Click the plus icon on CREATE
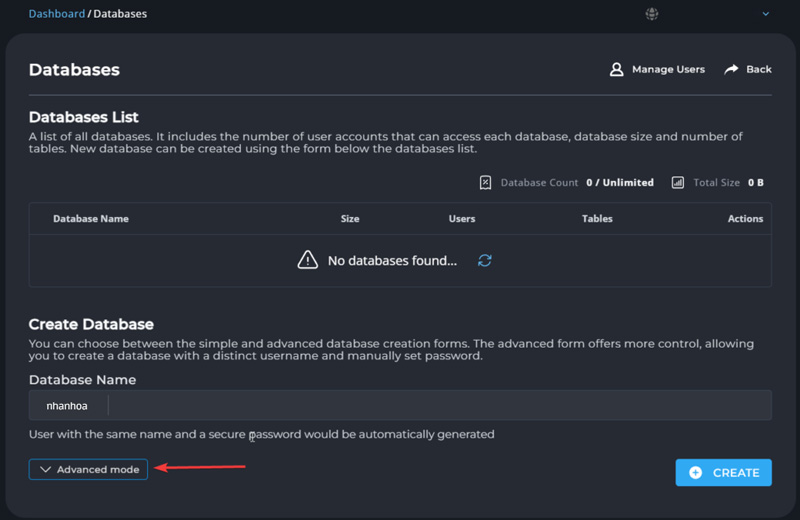 pyautogui.click(x=695, y=473)
